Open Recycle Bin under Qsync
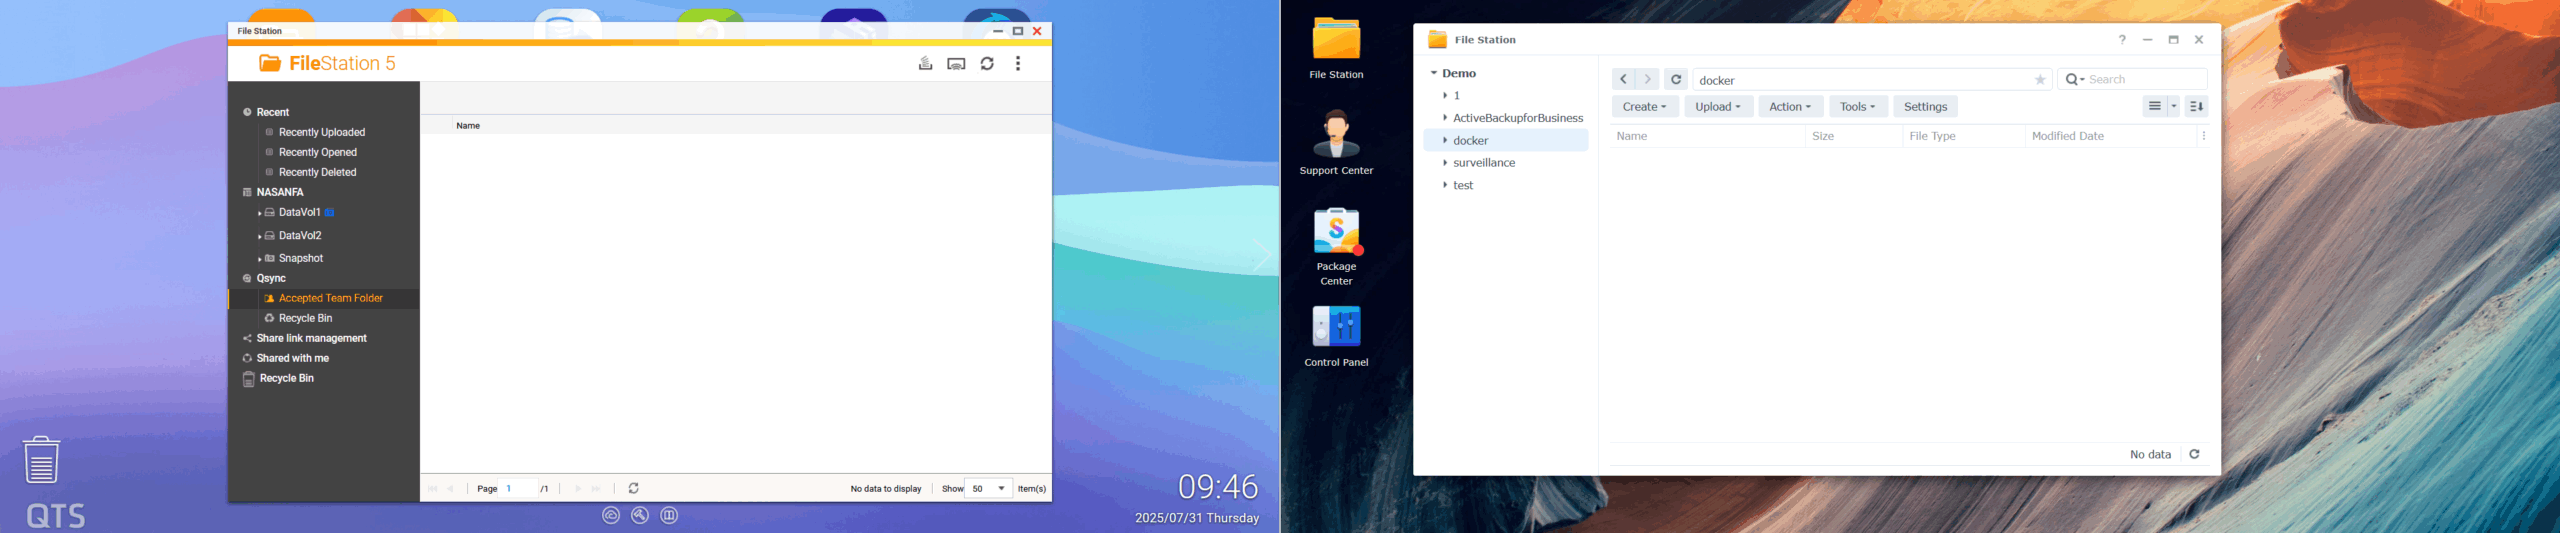The width and height of the screenshot is (2560, 533). pos(305,318)
